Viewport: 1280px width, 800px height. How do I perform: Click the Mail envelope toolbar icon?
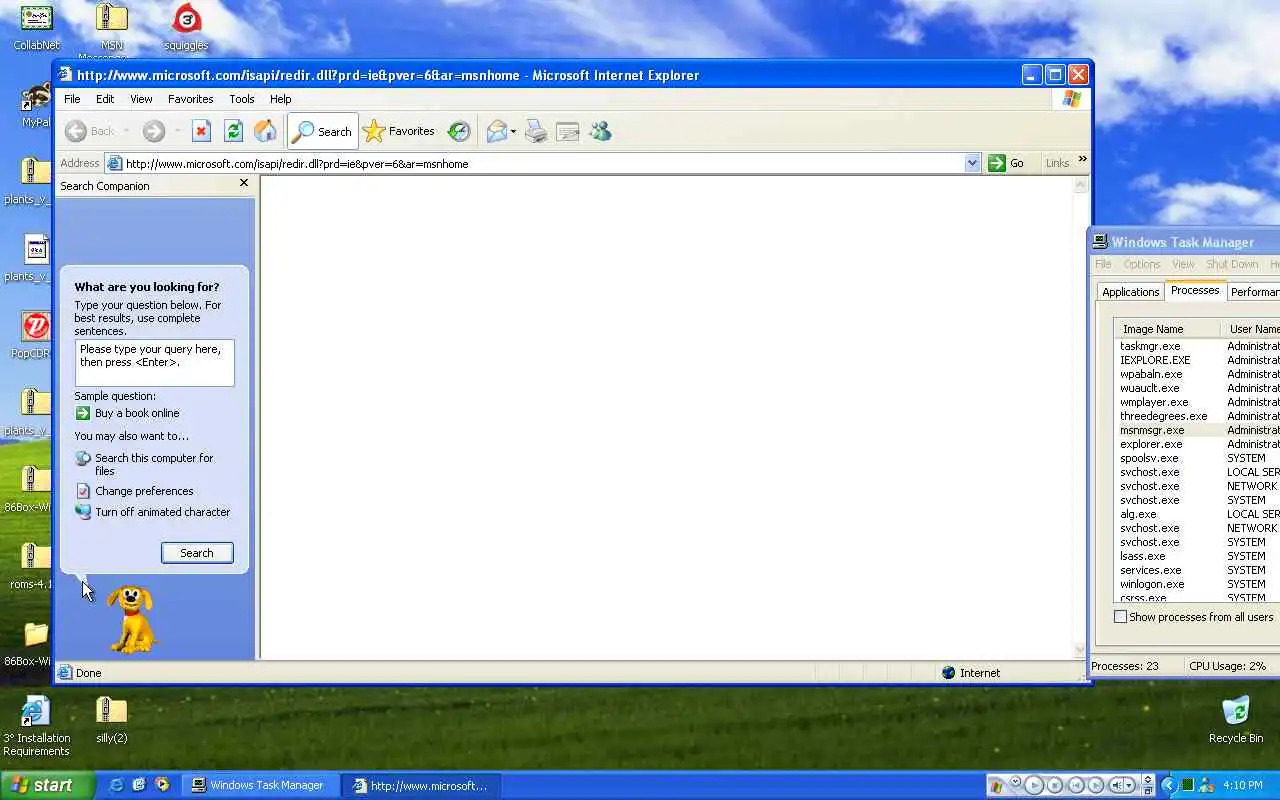pyautogui.click(x=496, y=131)
